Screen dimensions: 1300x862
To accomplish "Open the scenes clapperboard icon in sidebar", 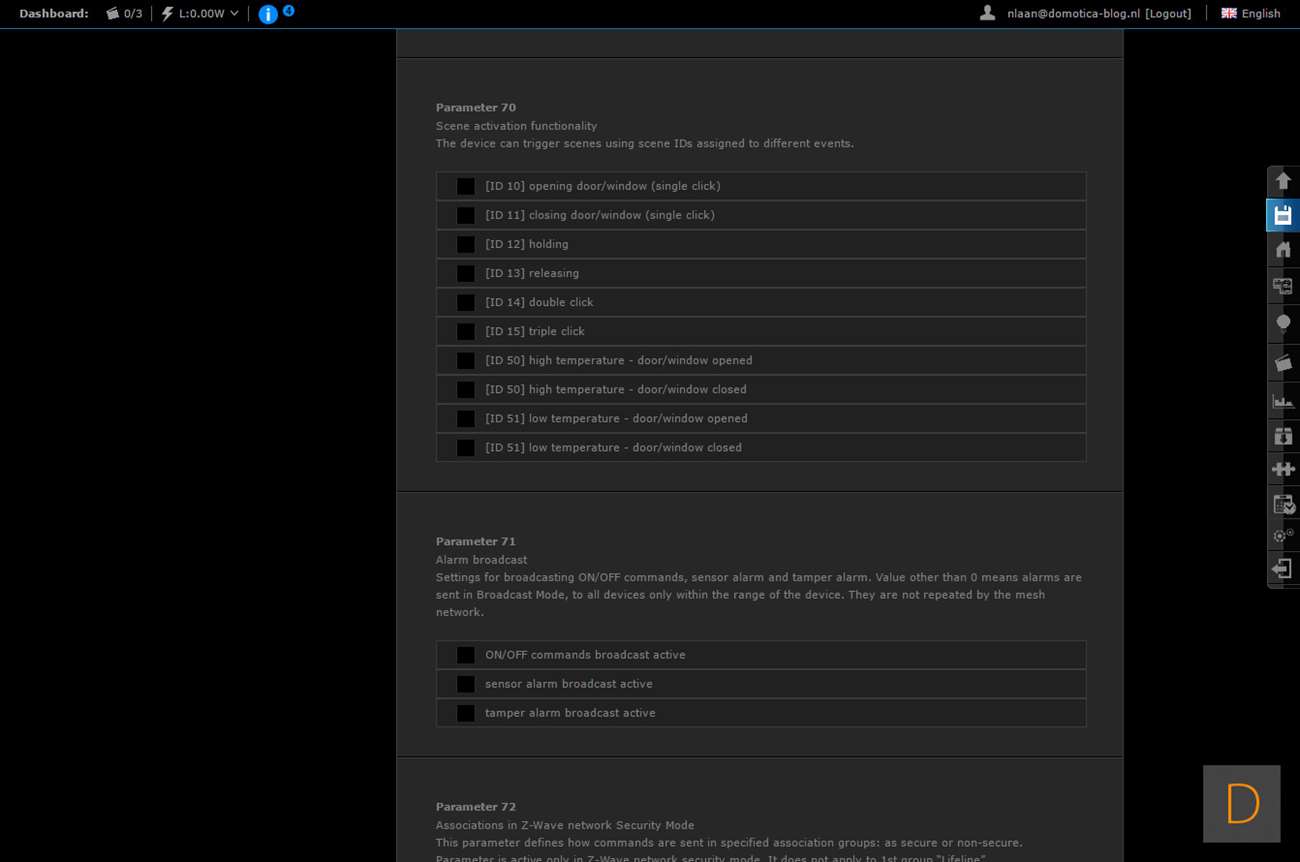I will coord(1283,362).
